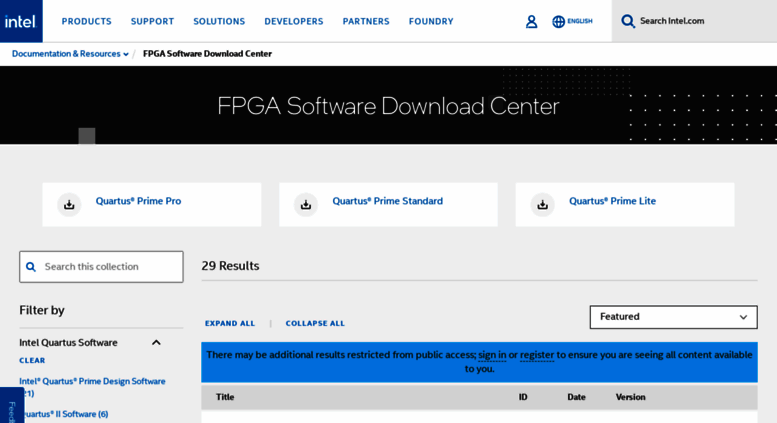Open the PARTNERS menu

click(x=366, y=21)
